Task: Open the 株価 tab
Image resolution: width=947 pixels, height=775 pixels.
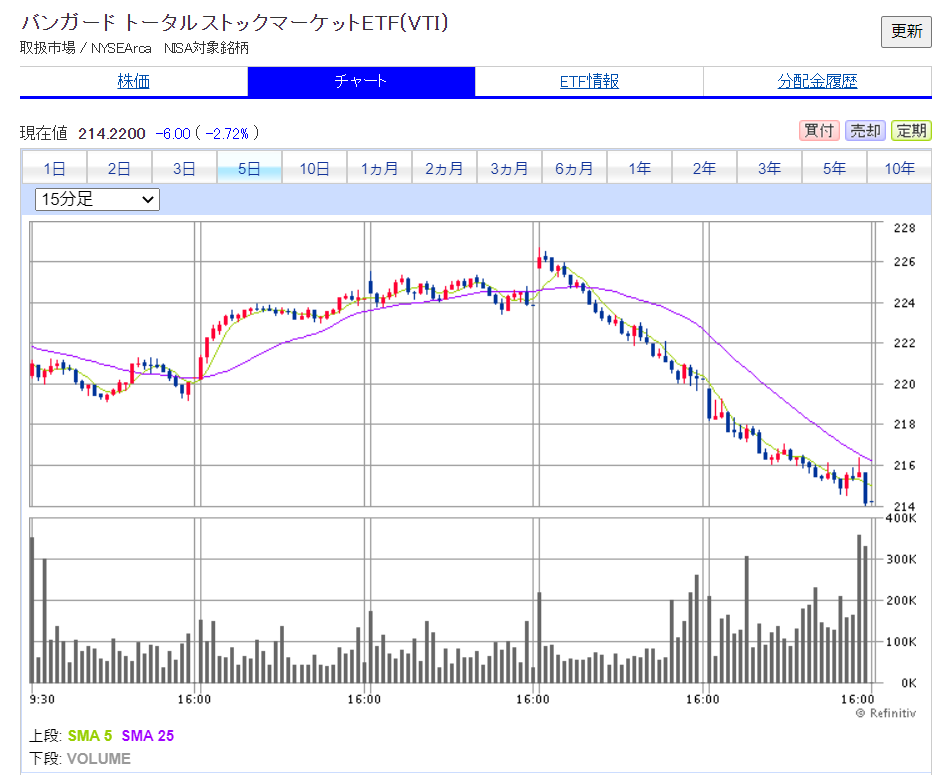Action: 133,81
